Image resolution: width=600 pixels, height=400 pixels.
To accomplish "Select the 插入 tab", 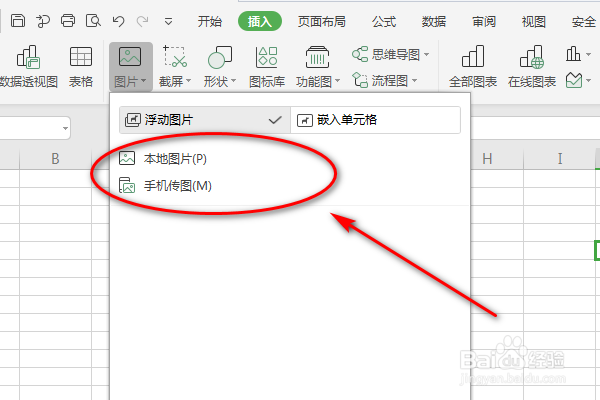I will pyautogui.click(x=260, y=21).
